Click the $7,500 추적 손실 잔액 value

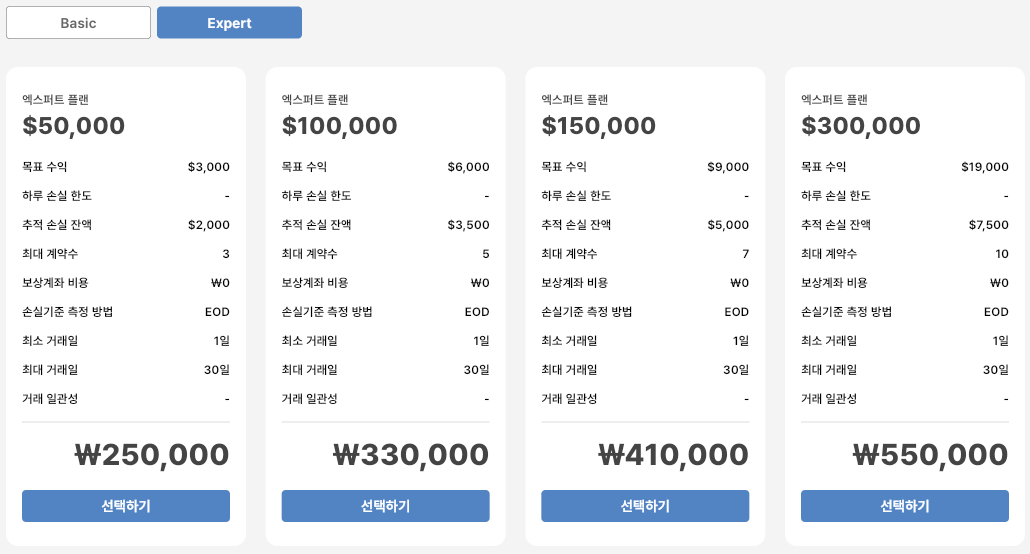[x=988, y=225]
